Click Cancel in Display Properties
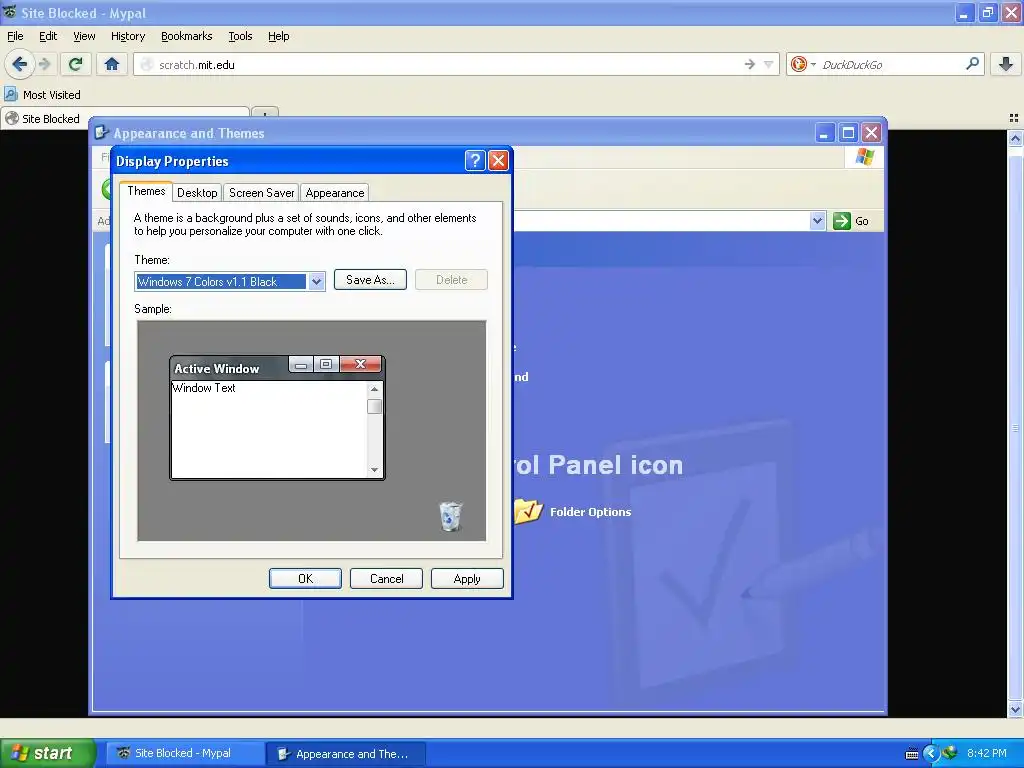This screenshot has height=768, width=1024. pos(386,579)
